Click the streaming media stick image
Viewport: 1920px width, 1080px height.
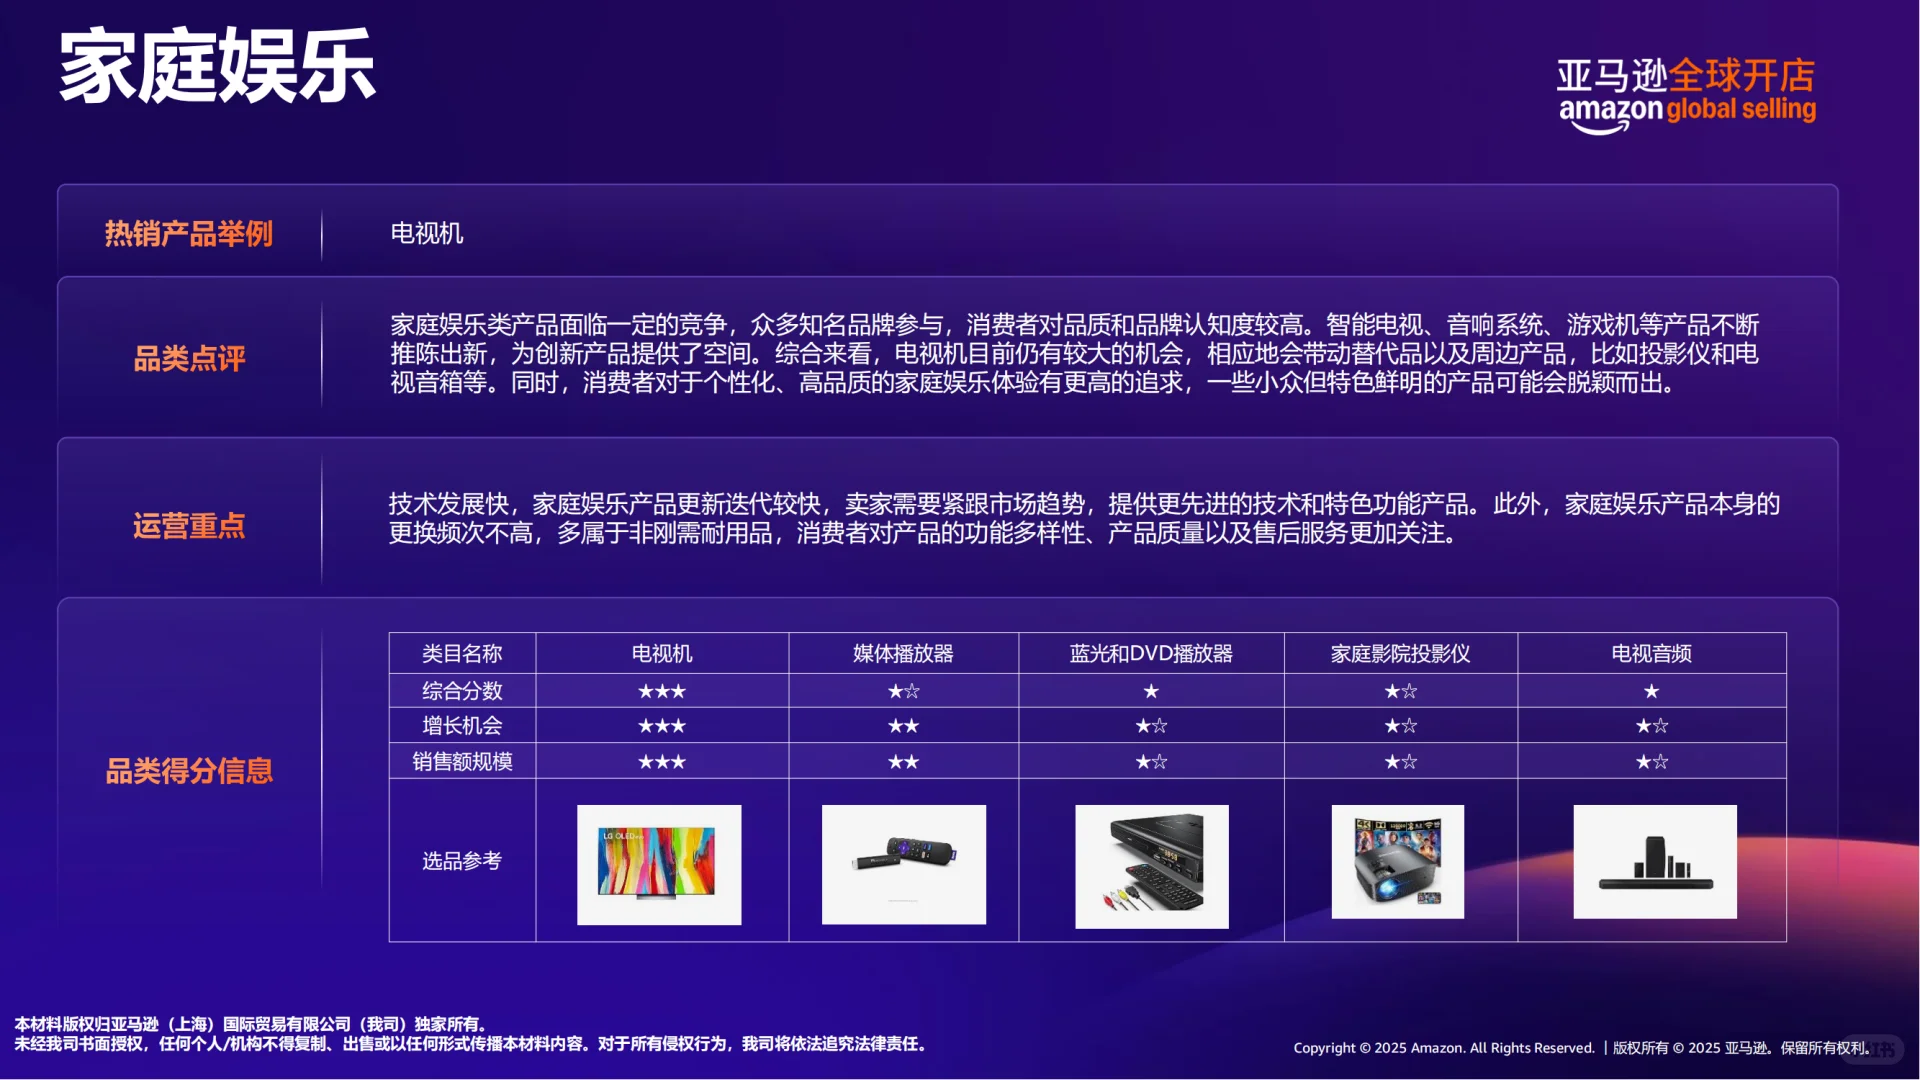[x=902, y=865]
